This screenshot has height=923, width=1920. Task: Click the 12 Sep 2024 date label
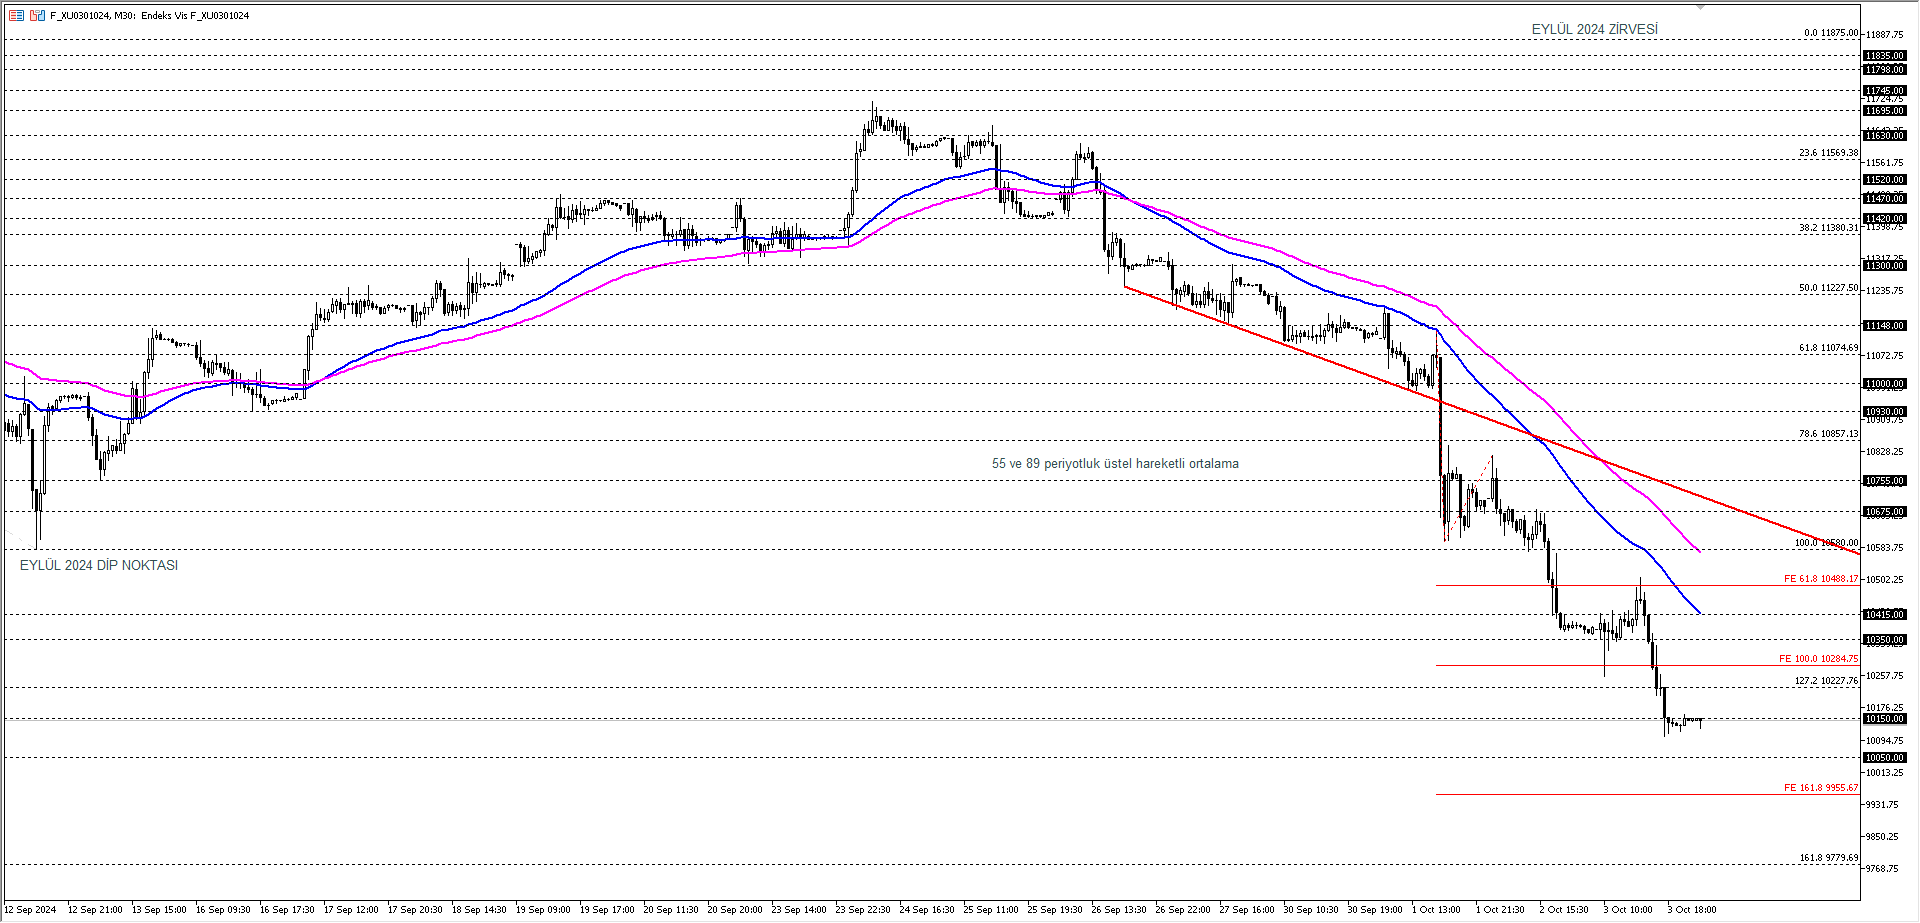30,910
